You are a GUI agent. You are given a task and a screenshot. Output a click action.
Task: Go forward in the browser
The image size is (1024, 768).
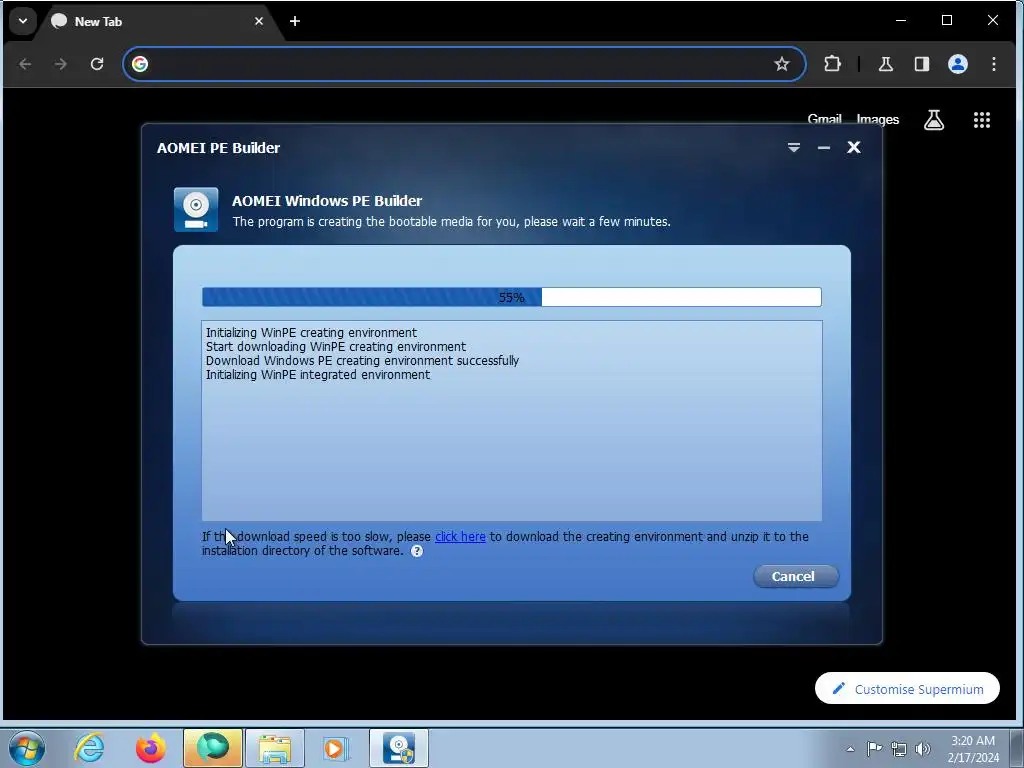pyautogui.click(x=61, y=64)
